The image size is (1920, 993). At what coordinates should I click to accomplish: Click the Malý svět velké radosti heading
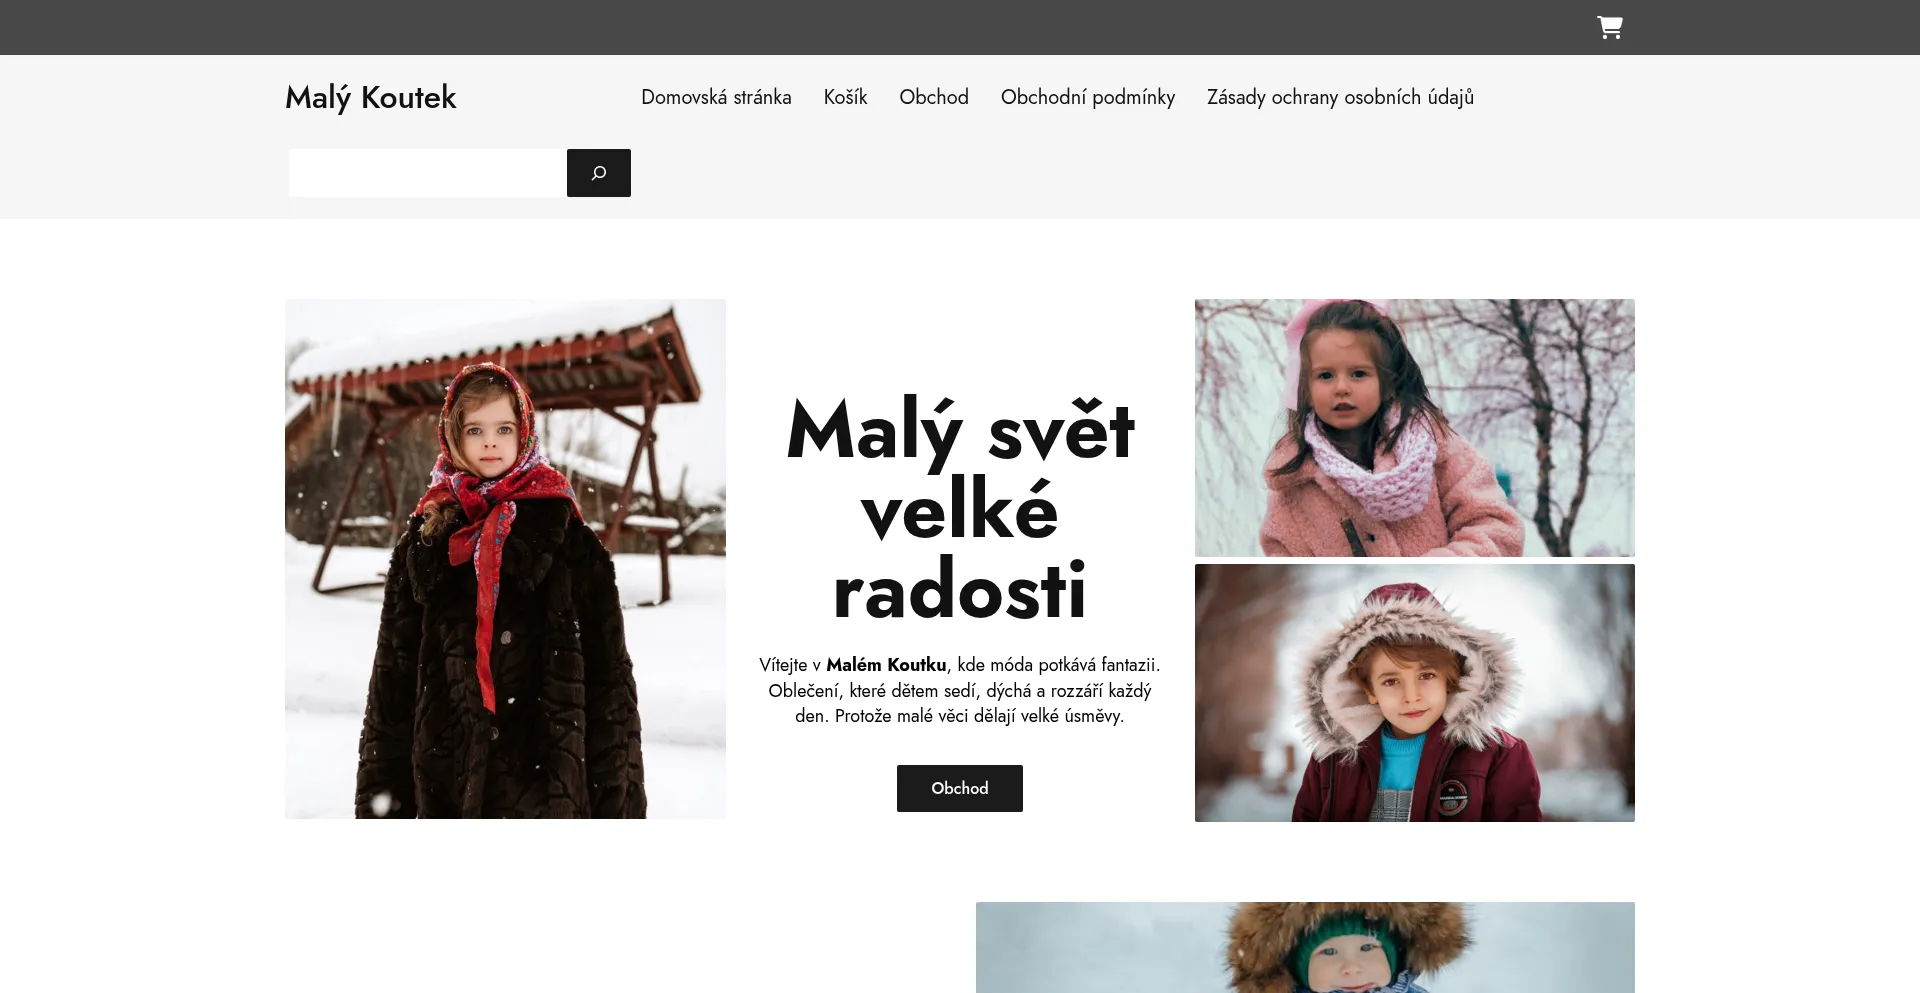(x=959, y=510)
